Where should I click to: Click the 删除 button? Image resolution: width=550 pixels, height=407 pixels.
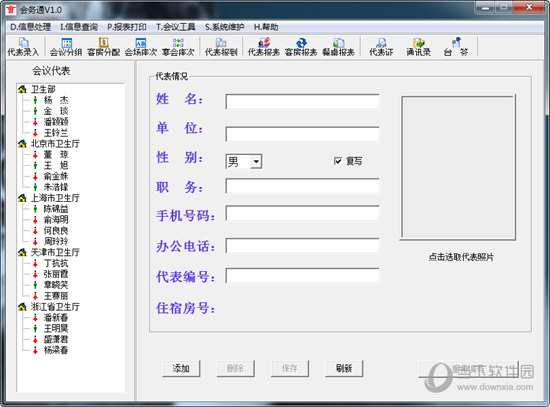coord(235,368)
